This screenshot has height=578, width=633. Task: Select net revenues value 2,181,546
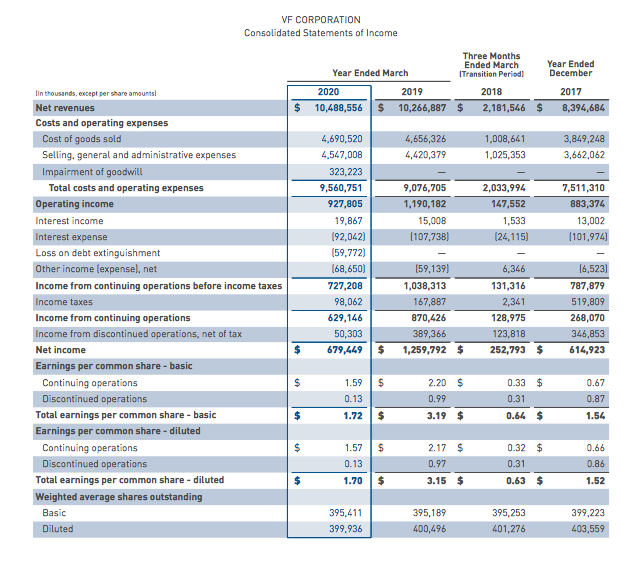pos(504,108)
